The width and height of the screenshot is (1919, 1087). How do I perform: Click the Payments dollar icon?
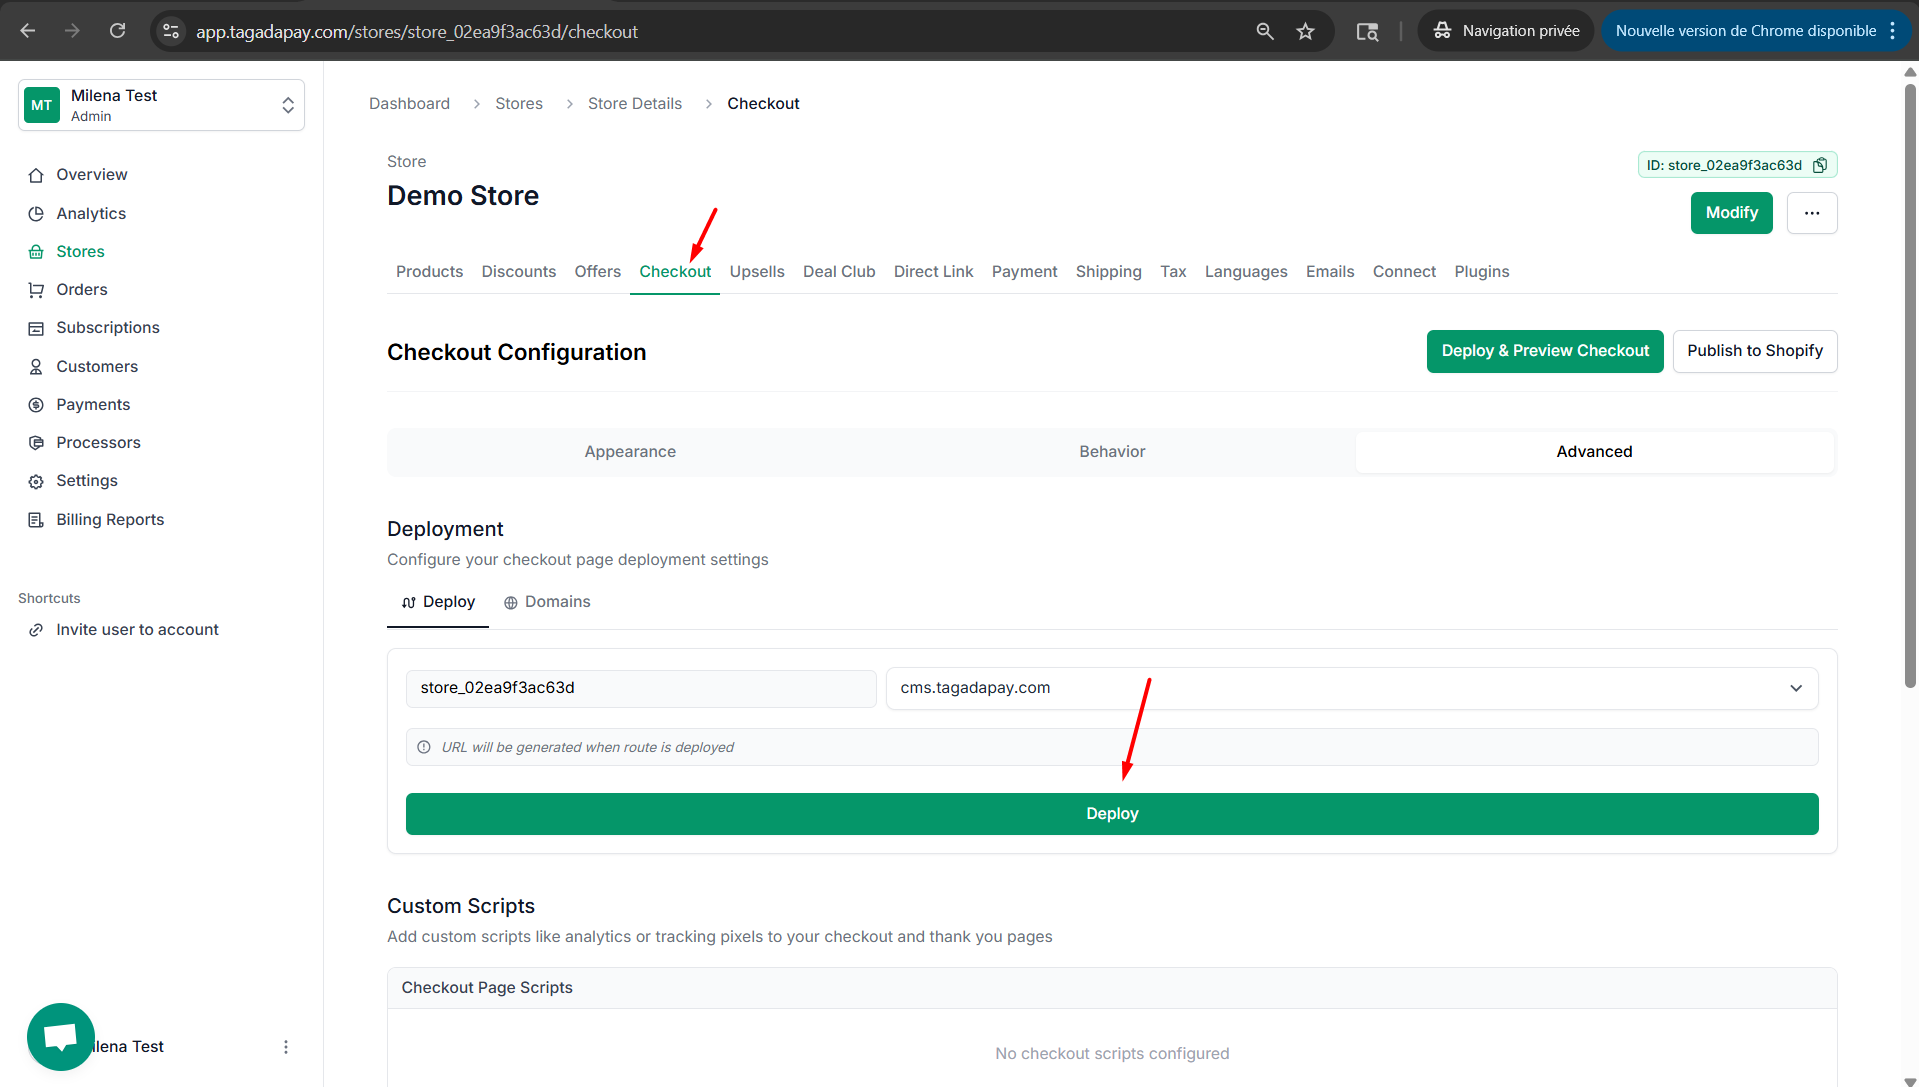(36, 405)
